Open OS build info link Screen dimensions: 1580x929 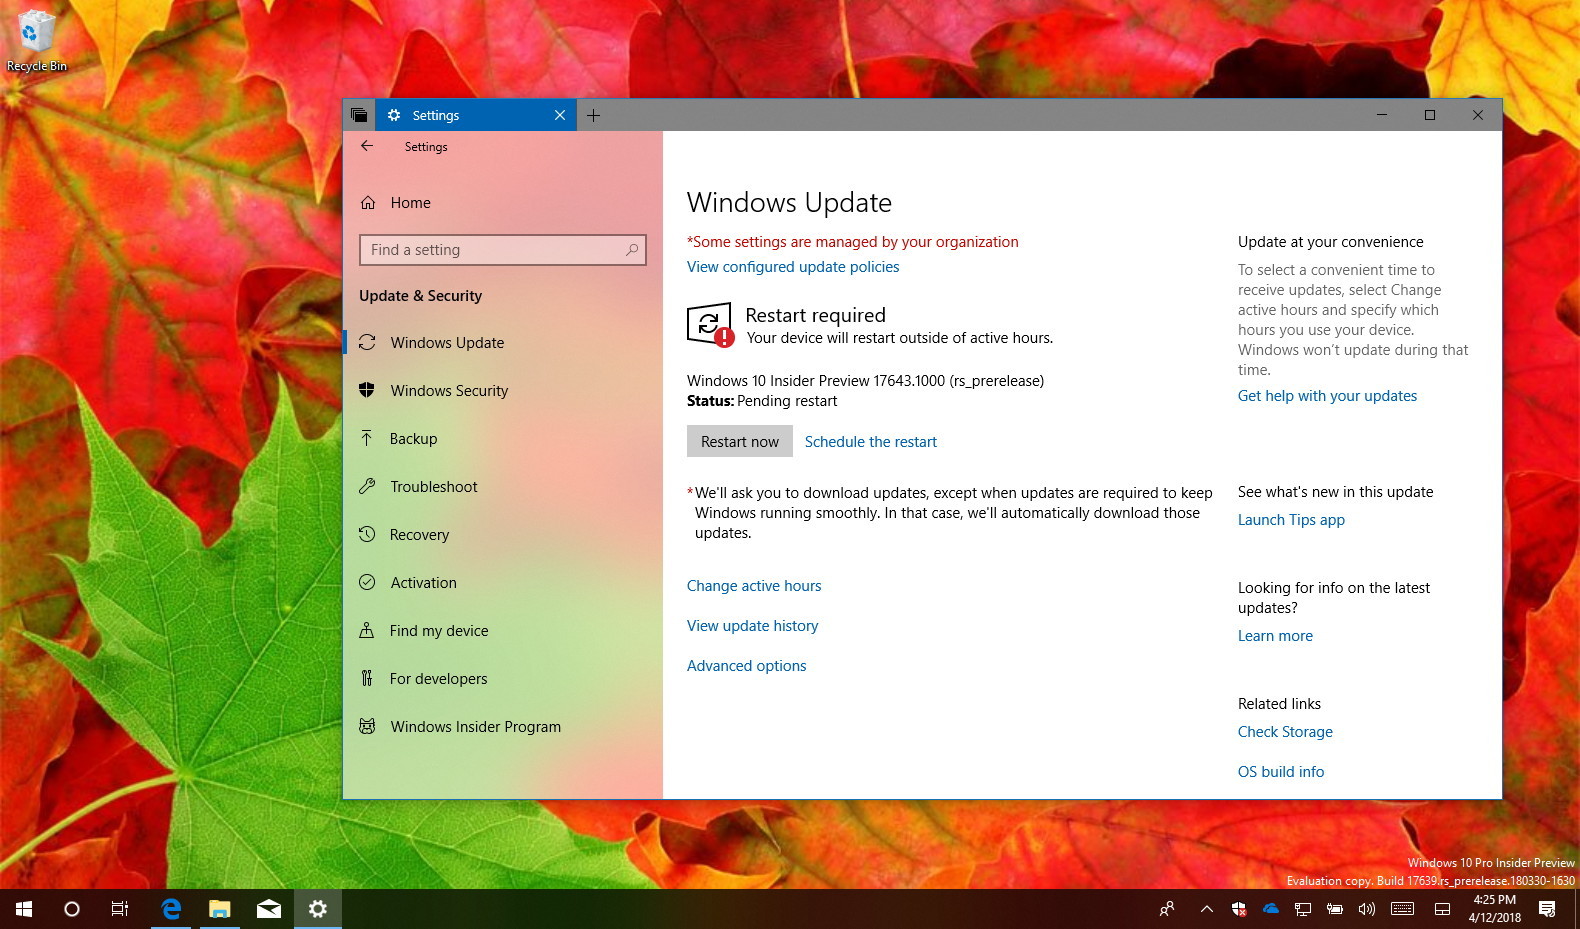(x=1280, y=772)
